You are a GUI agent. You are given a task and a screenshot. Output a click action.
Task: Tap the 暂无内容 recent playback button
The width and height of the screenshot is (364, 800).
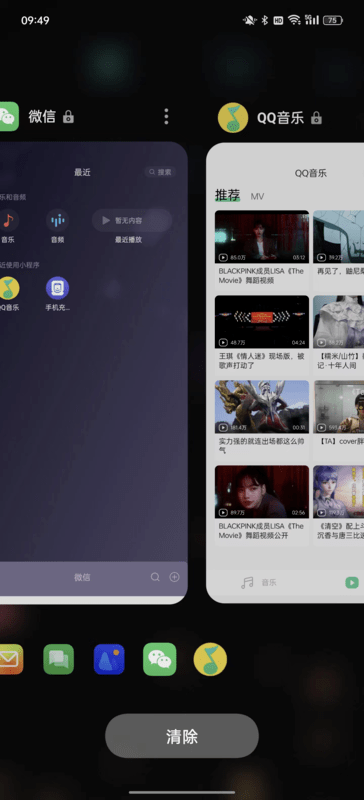point(132,220)
